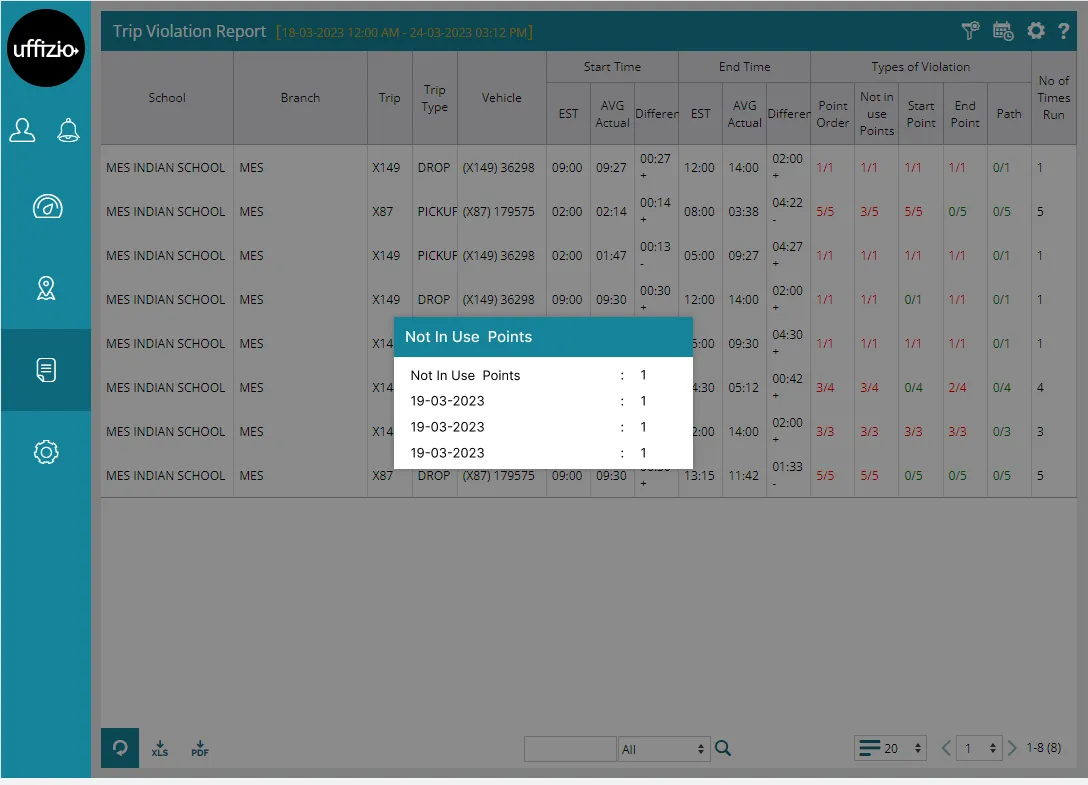Viewport: 1088px width, 785px height.
Task: Click the magnifier search icon
Action: [x=724, y=748]
